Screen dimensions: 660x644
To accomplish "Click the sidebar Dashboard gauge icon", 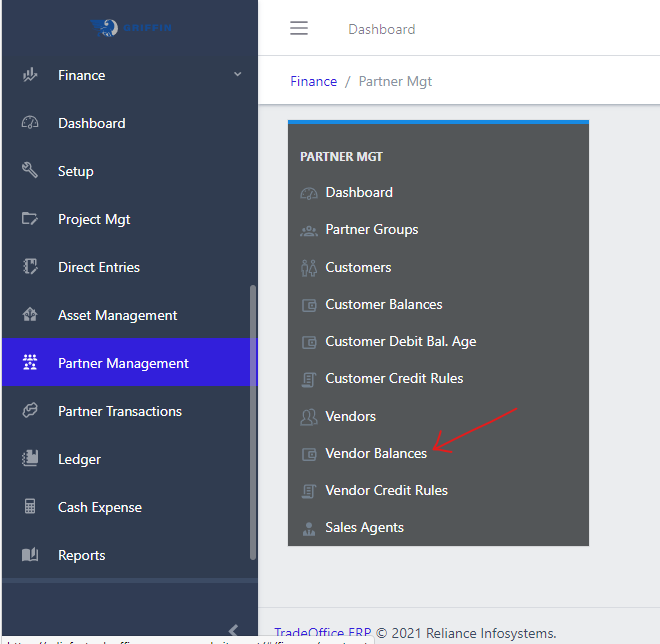I will pyautogui.click(x=30, y=123).
